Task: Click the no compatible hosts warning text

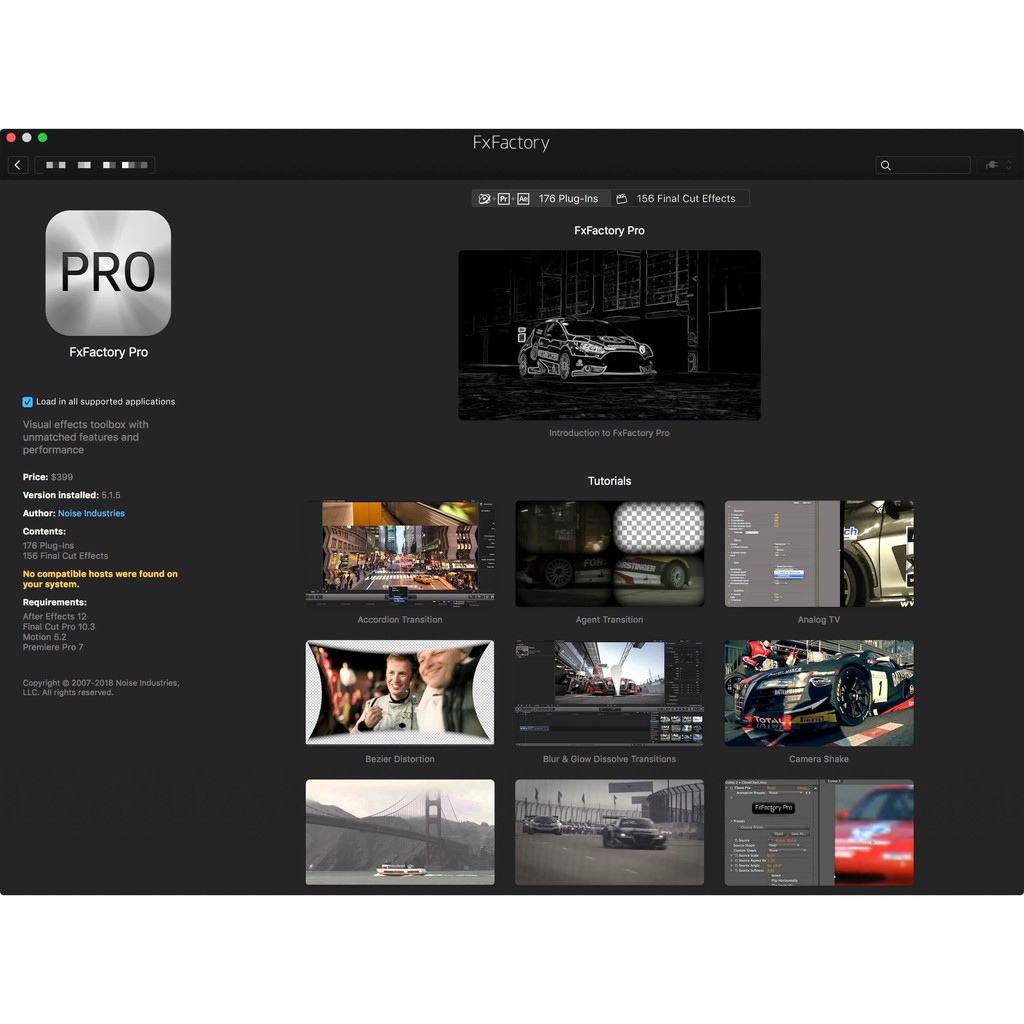Action: 100,579
